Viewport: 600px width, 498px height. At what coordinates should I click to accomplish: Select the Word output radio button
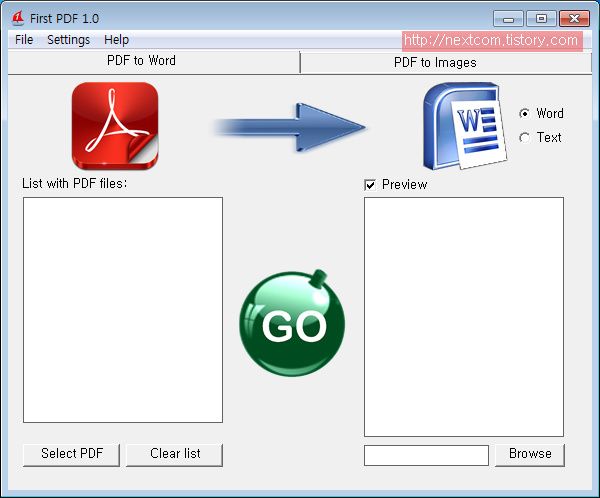pos(524,114)
